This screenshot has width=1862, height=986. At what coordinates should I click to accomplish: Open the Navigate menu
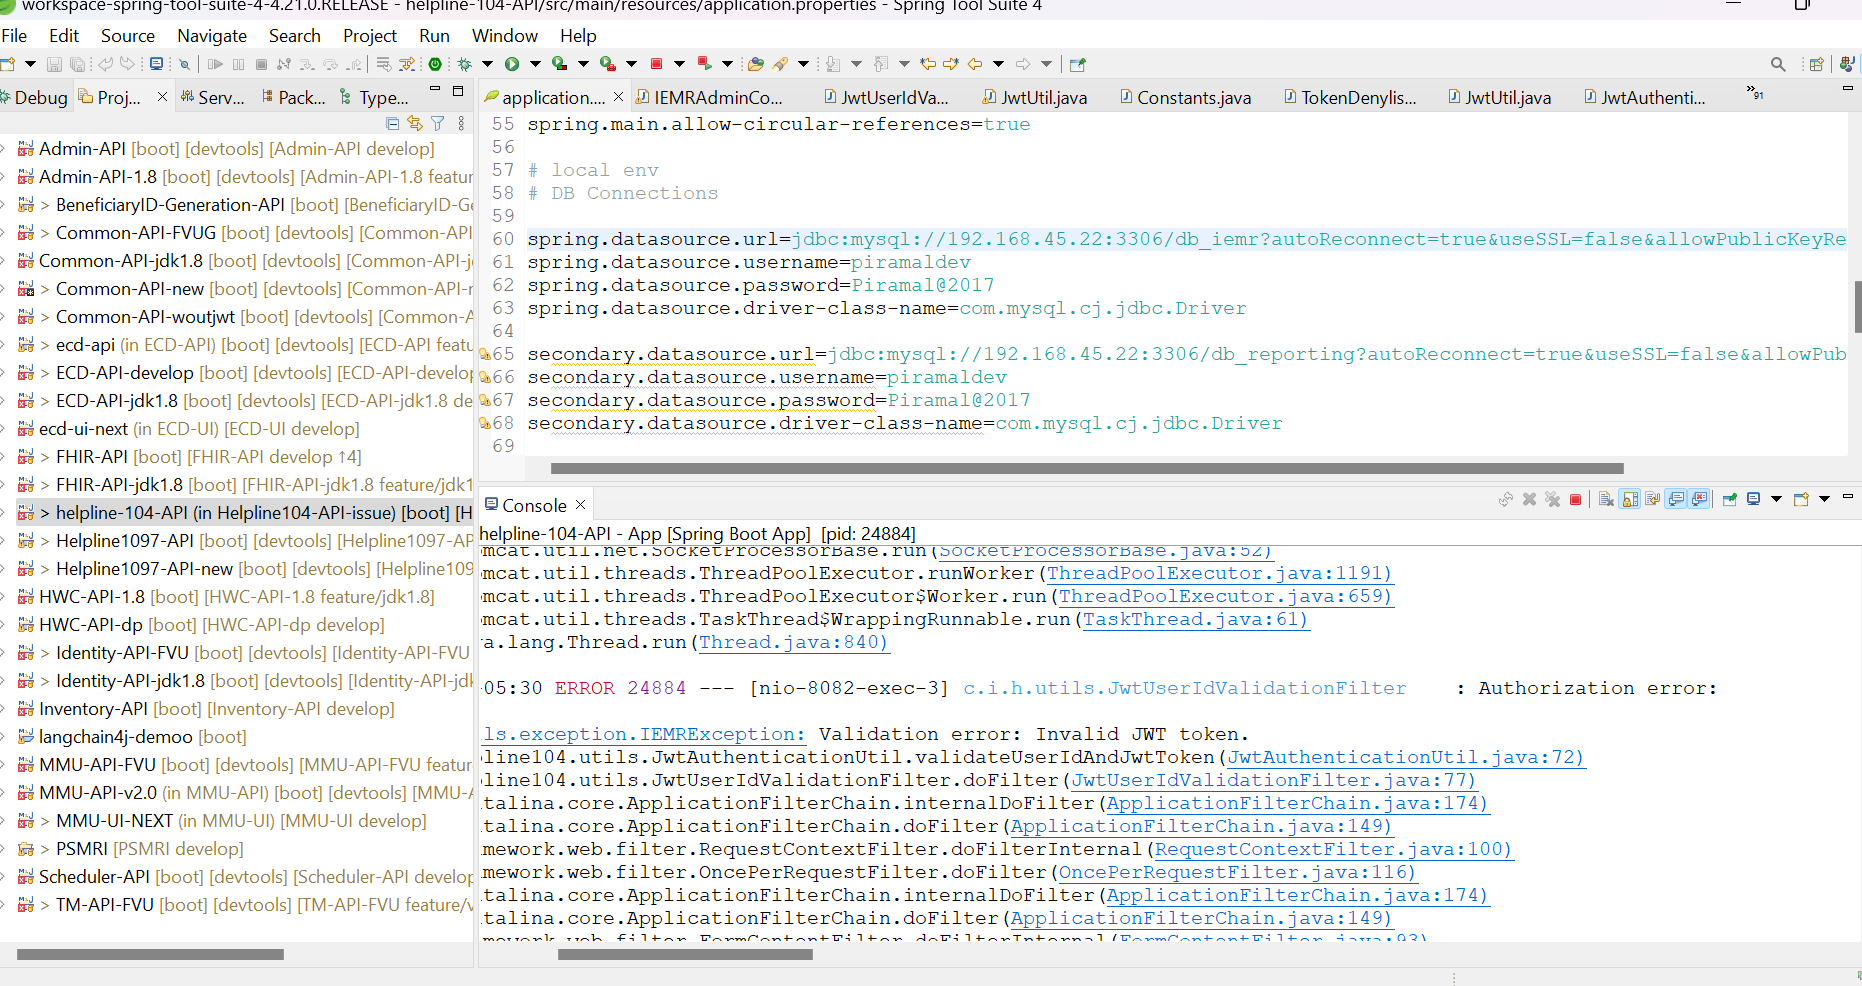click(212, 36)
